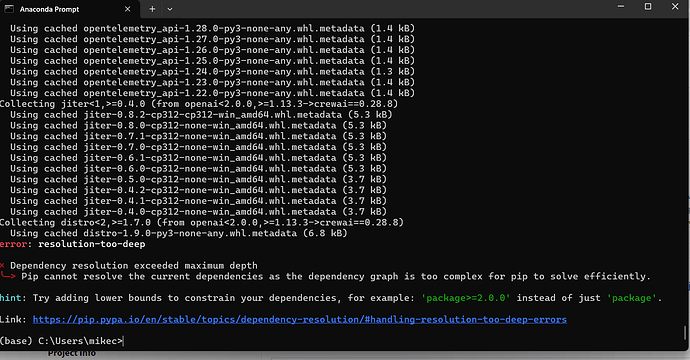This screenshot has width=690, height=360.
Task: Close the Anaconda Prompt tab
Action: tap(128, 9)
